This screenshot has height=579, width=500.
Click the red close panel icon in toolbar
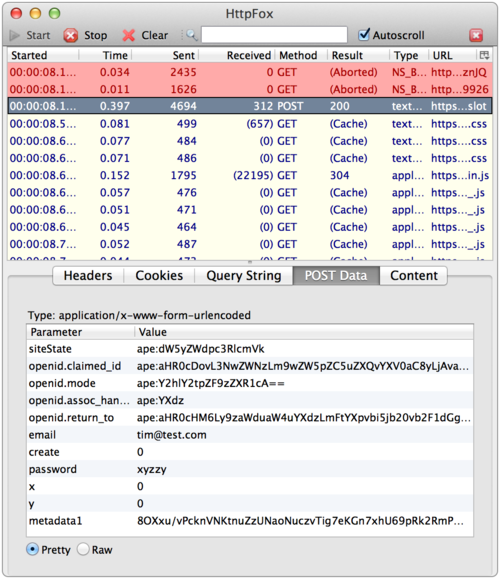tap(476, 35)
